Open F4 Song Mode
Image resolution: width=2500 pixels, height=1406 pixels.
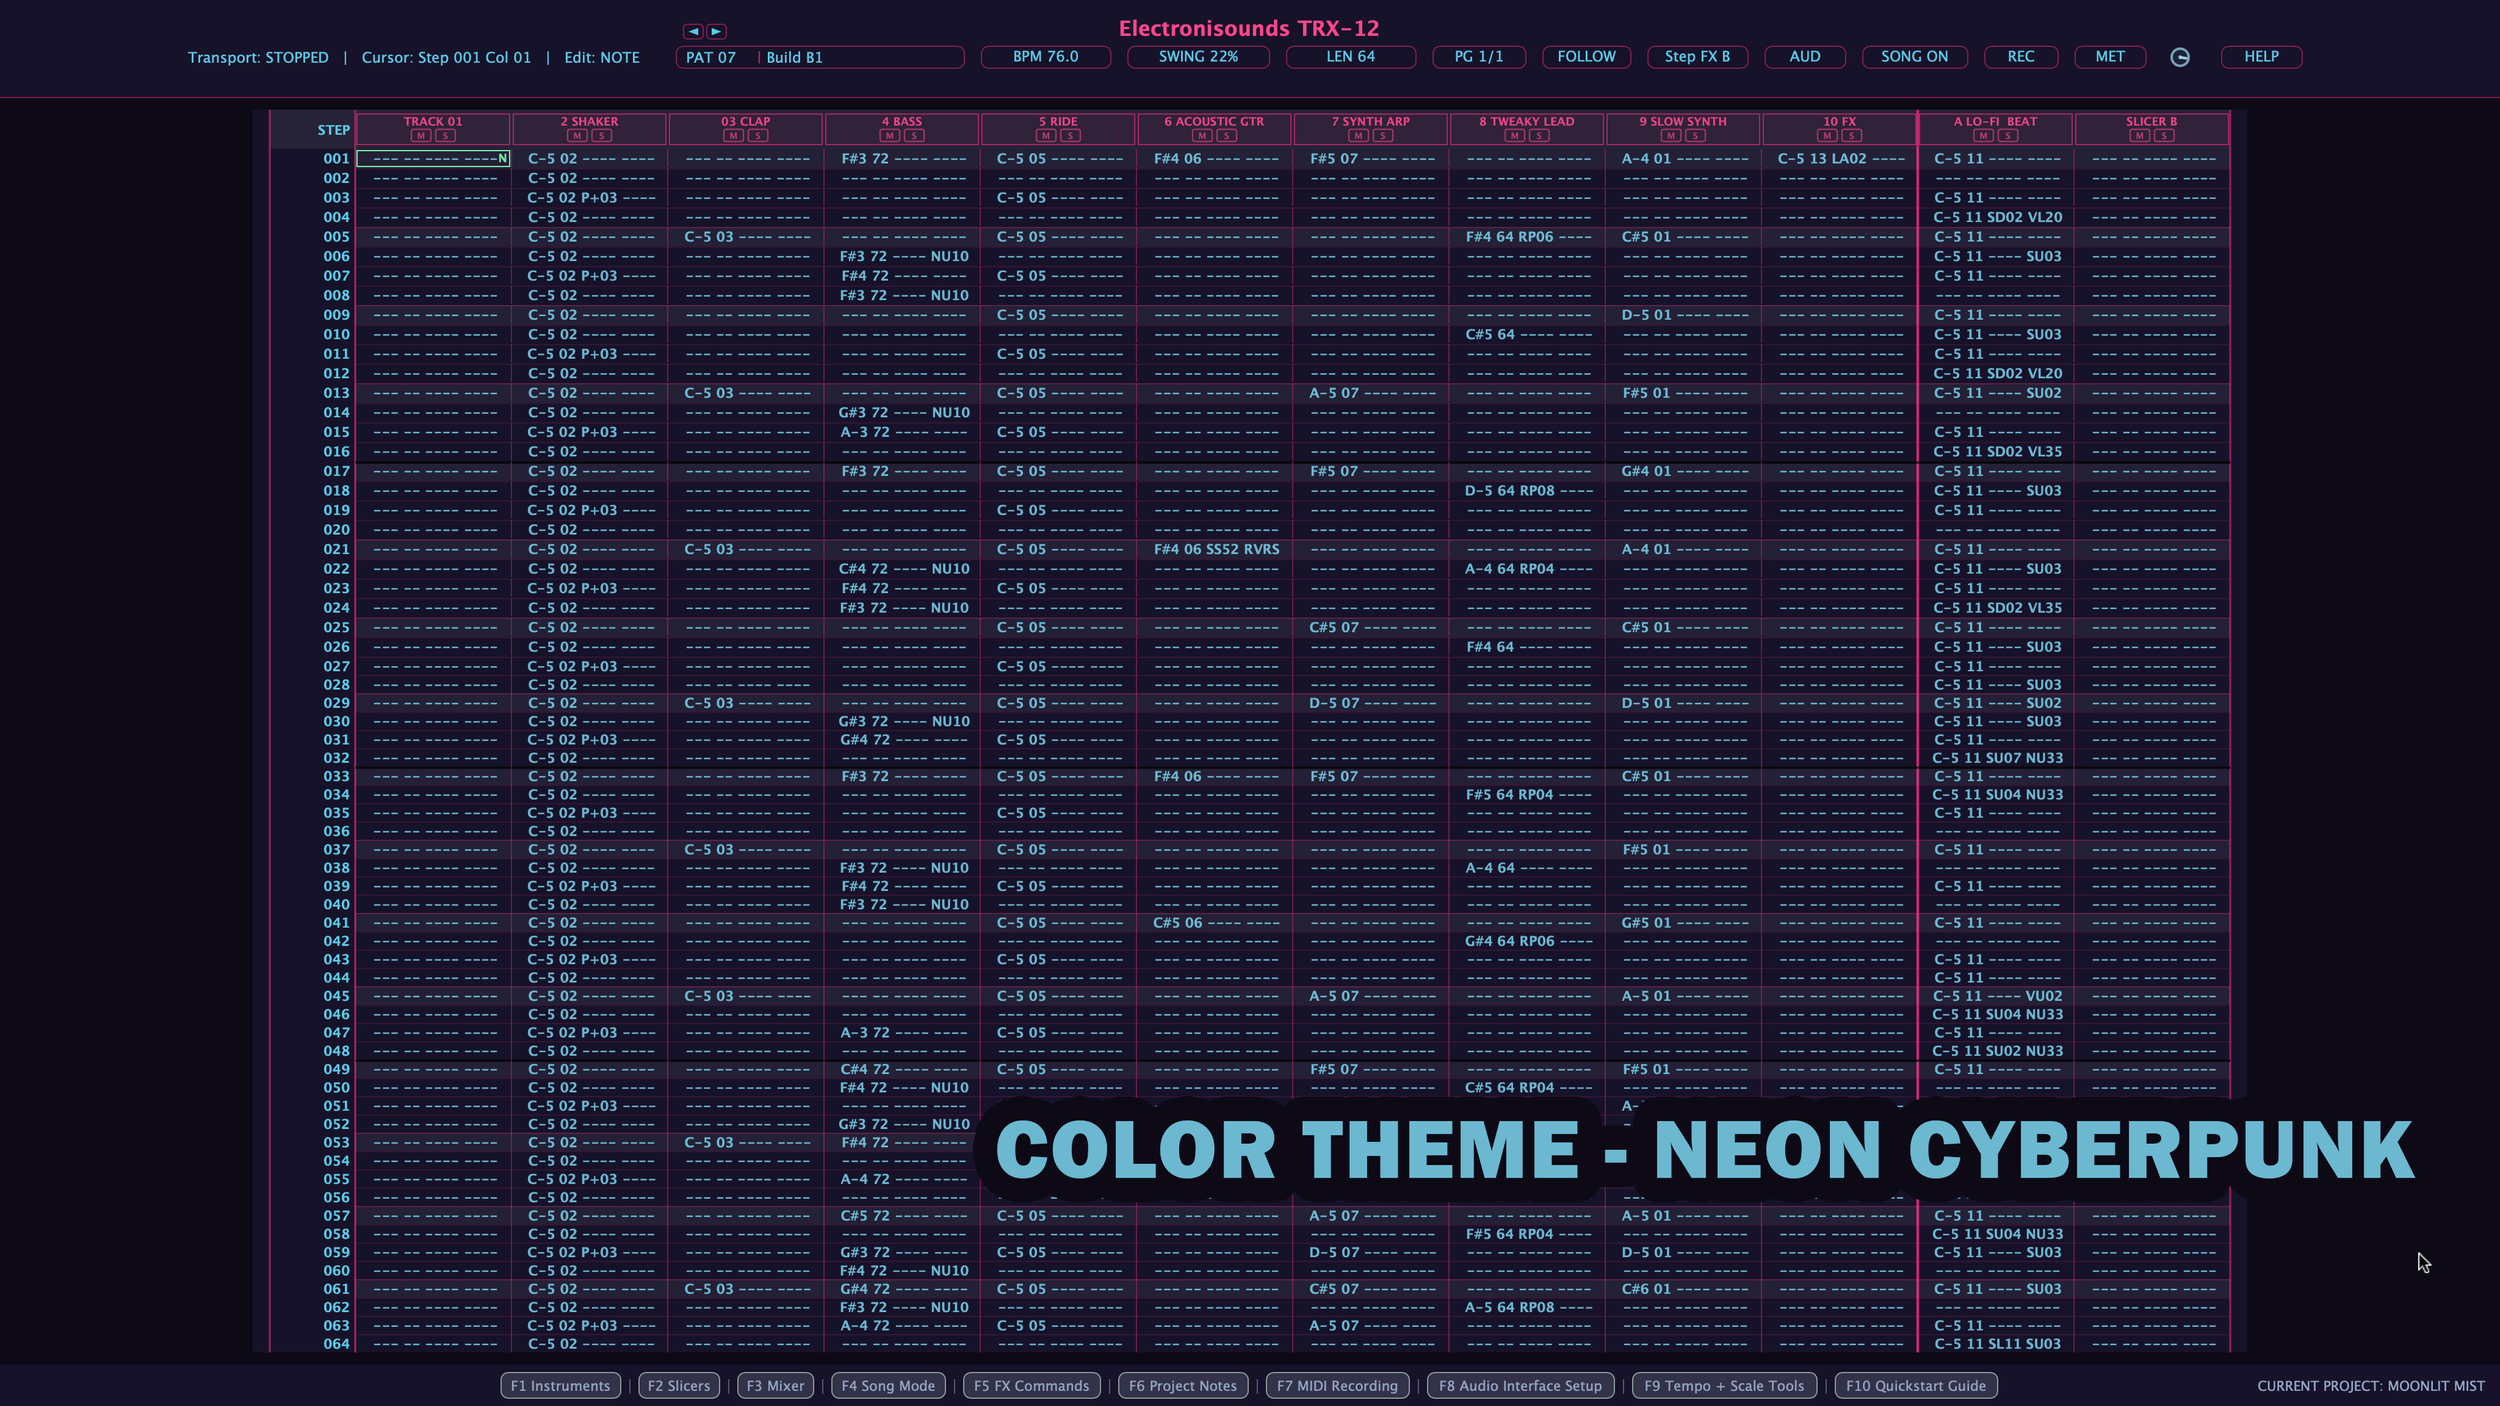[888, 1385]
